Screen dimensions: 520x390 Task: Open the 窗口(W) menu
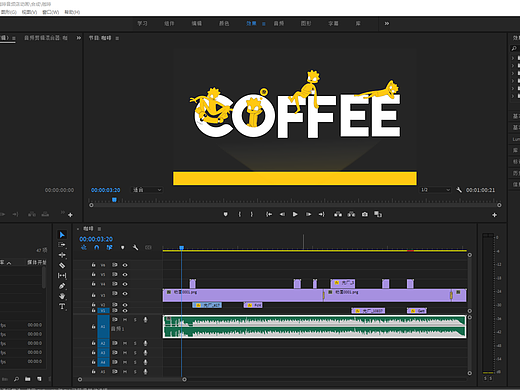[x=51, y=12]
